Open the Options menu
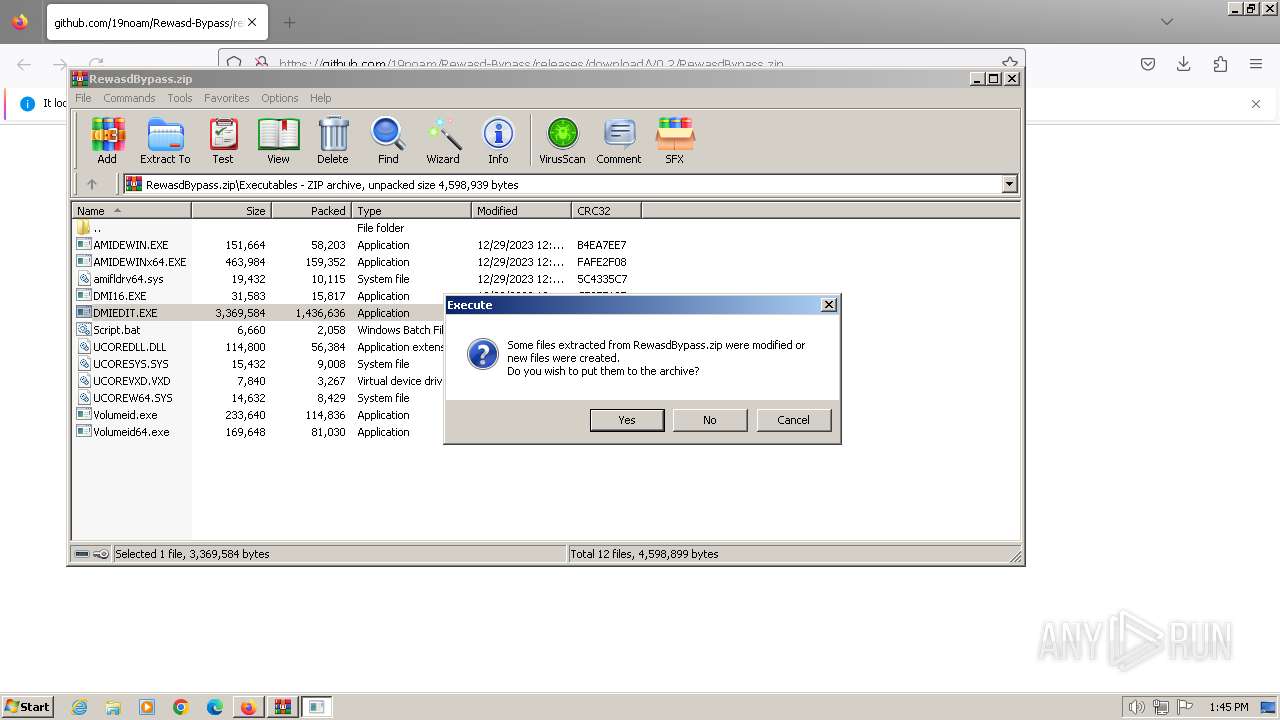This screenshot has width=1280, height=720. (280, 98)
